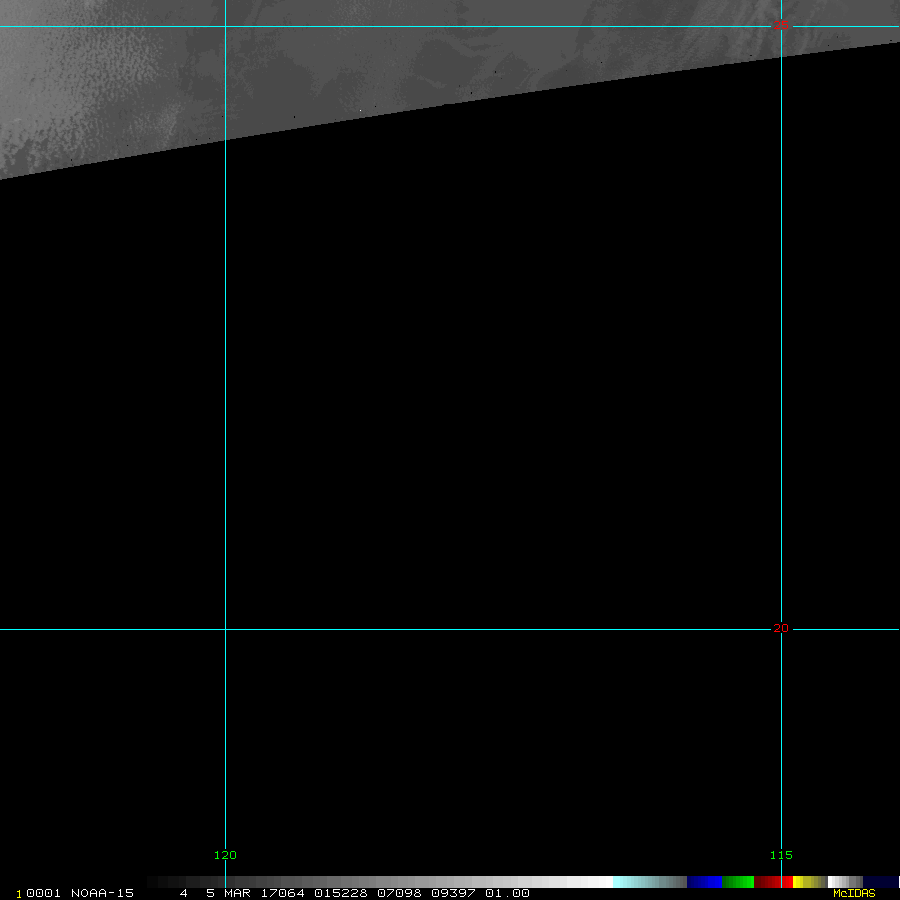
Task: Click the red 20 latitude label
Action: [x=781, y=628]
